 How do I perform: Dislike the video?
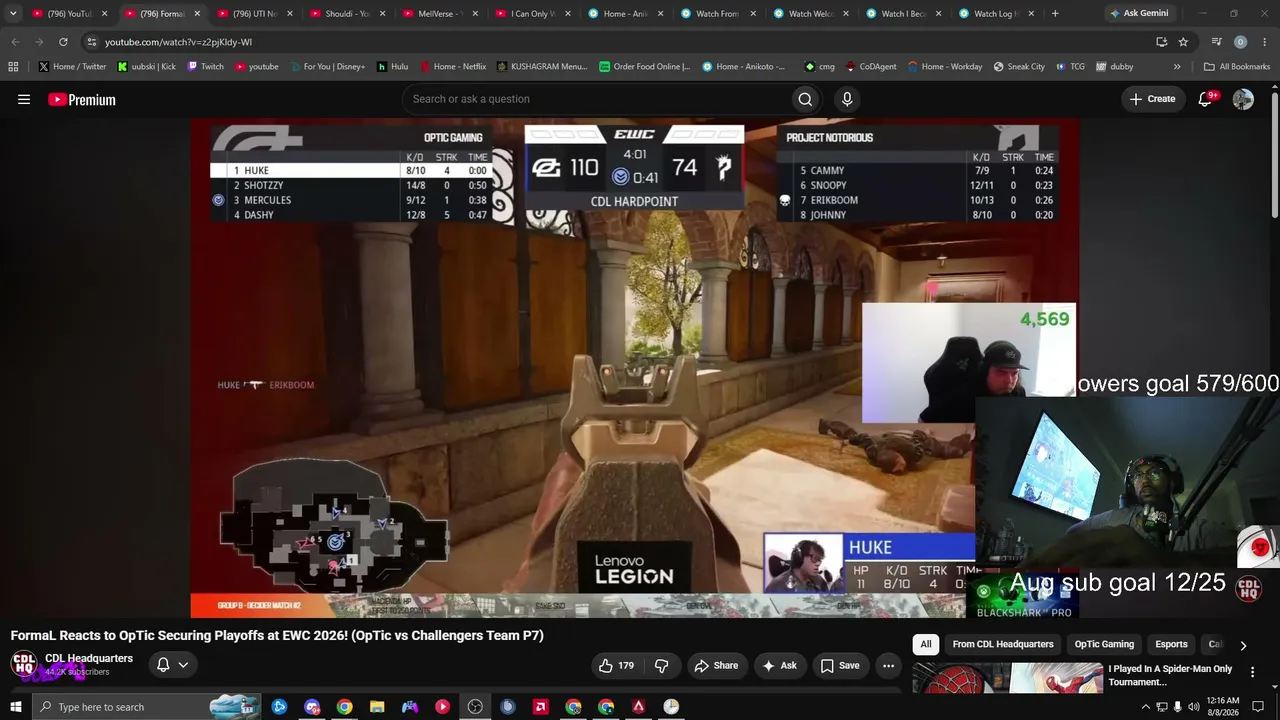coord(661,665)
